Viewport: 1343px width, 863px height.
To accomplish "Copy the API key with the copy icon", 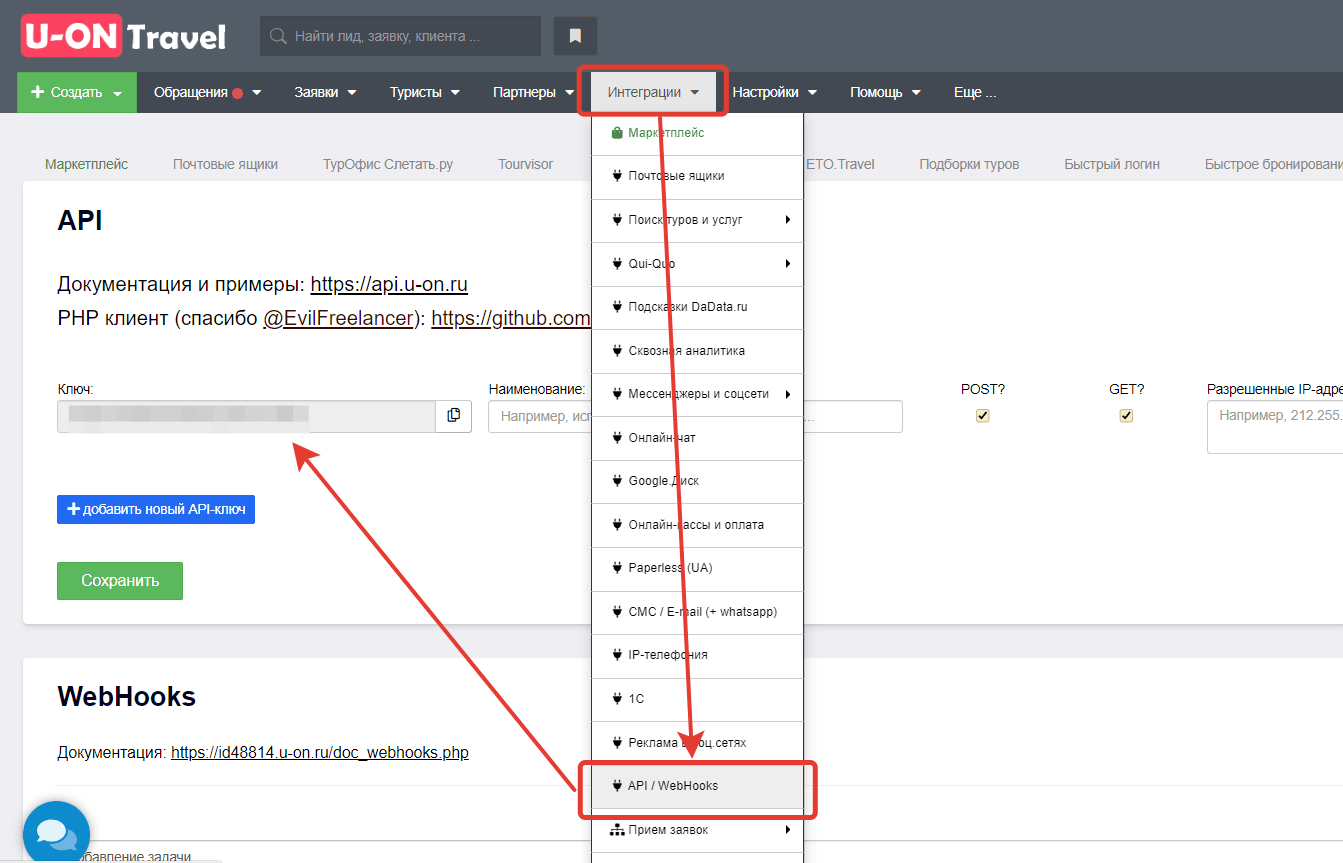I will pos(453,416).
